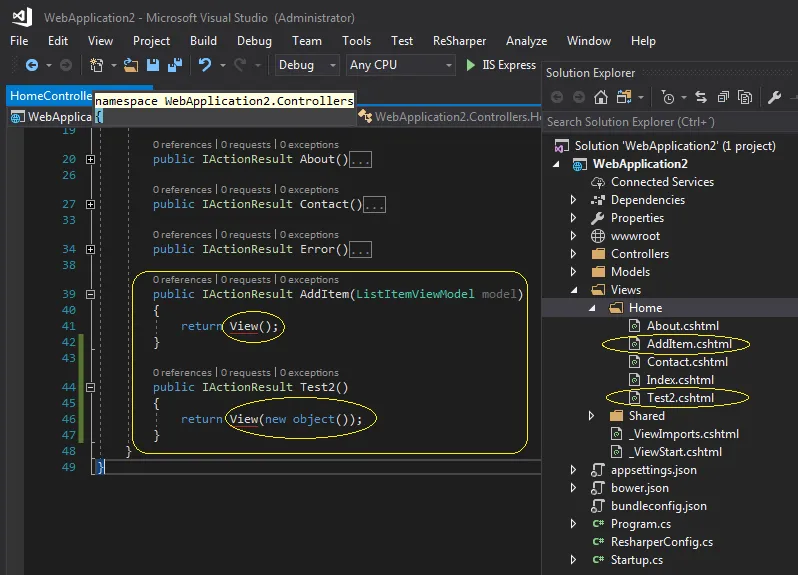798x575 pixels.
Task: Start the app with IIS Express button
Action: click(x=501, y=65)
